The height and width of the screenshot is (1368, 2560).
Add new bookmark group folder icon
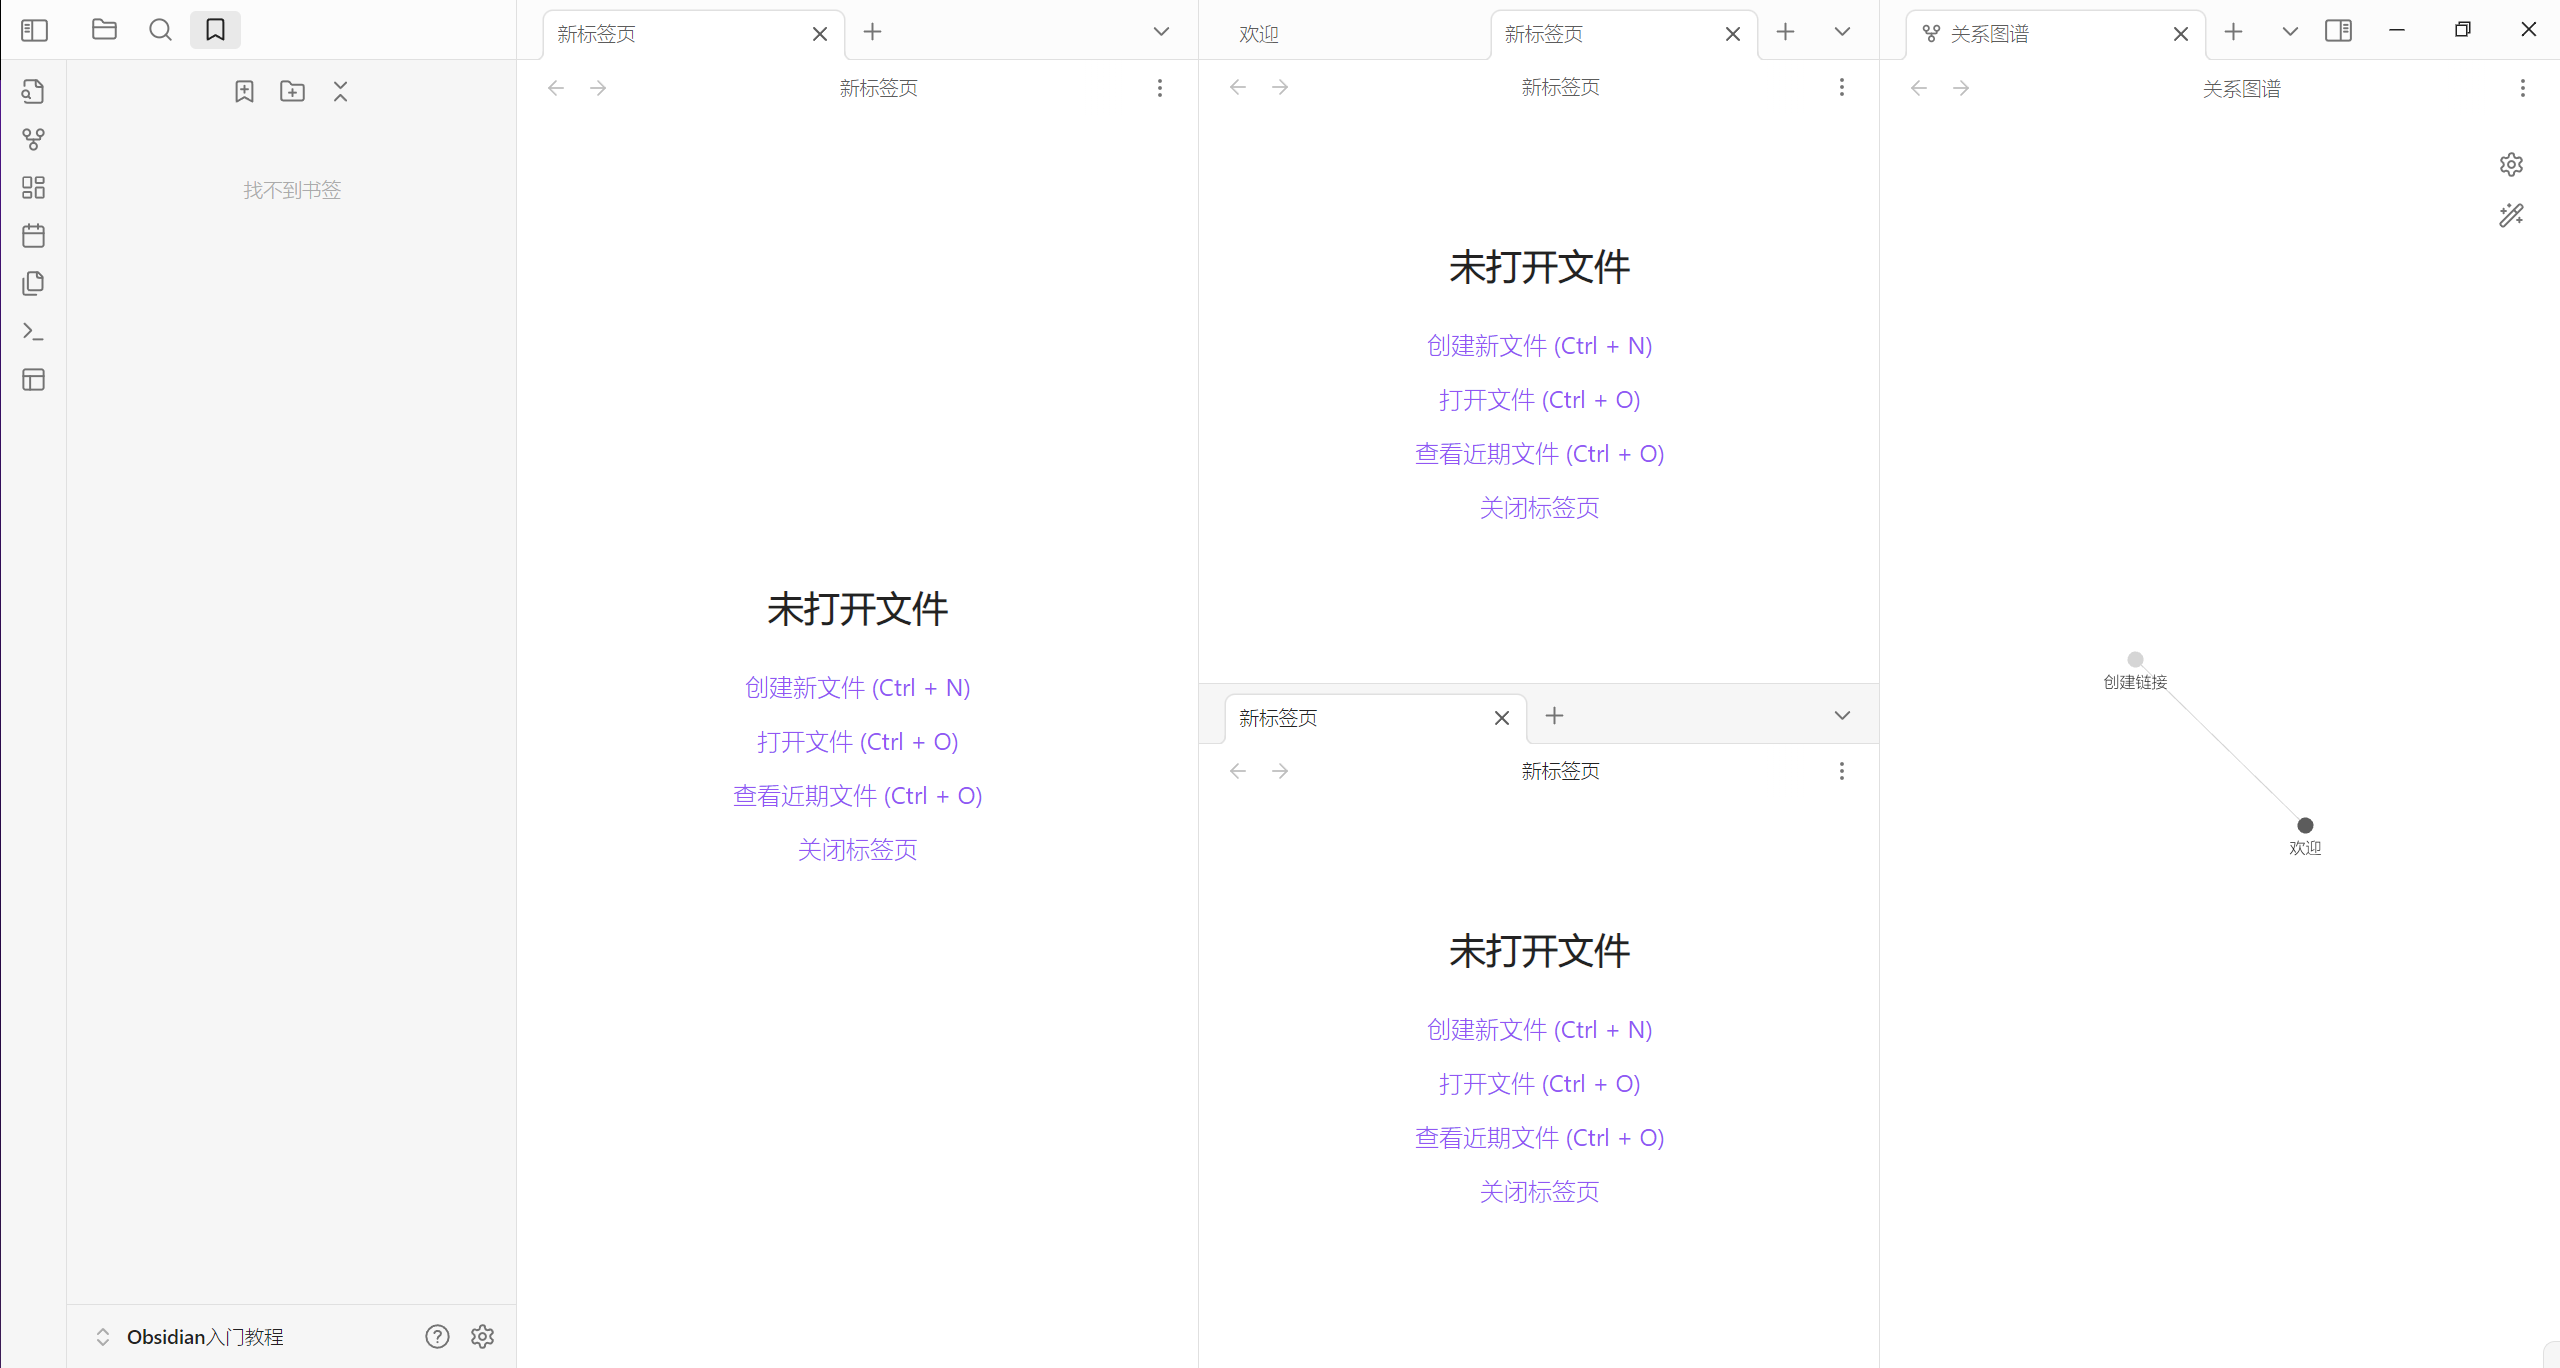point(292,92)
